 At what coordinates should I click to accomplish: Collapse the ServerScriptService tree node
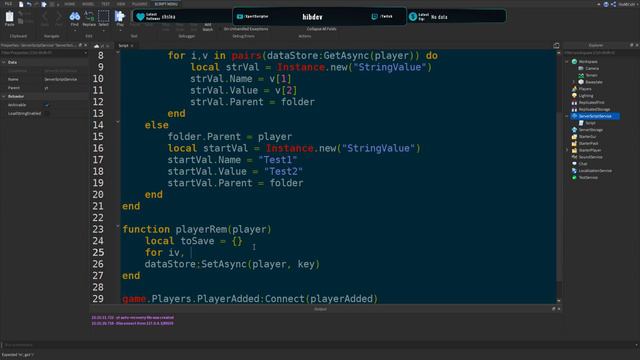point(567,116)
